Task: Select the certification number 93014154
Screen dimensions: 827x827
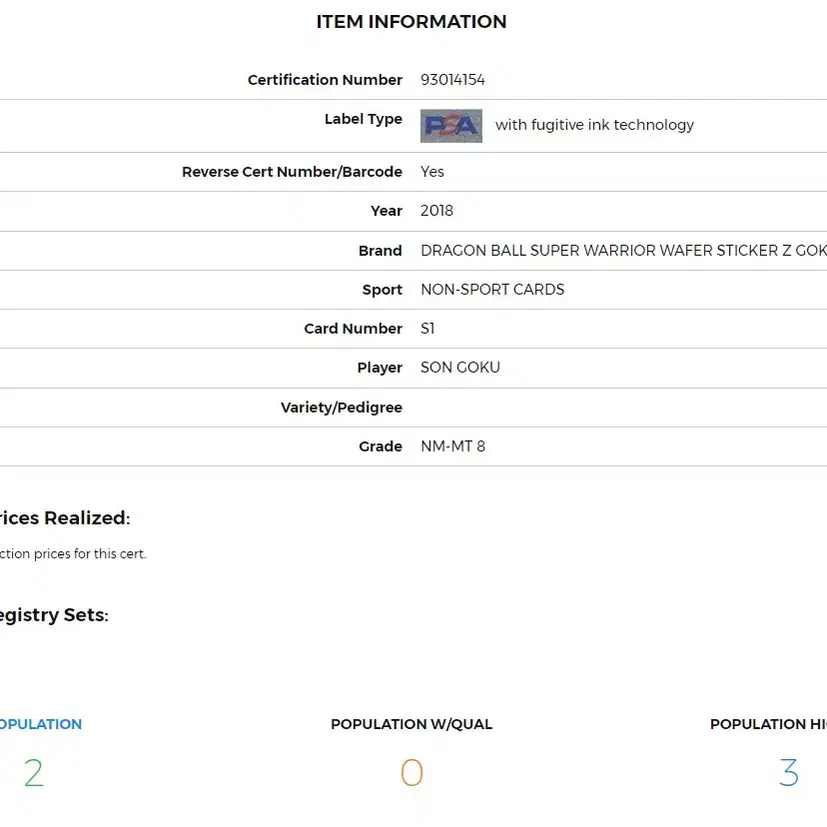Action: click(453, 80)
